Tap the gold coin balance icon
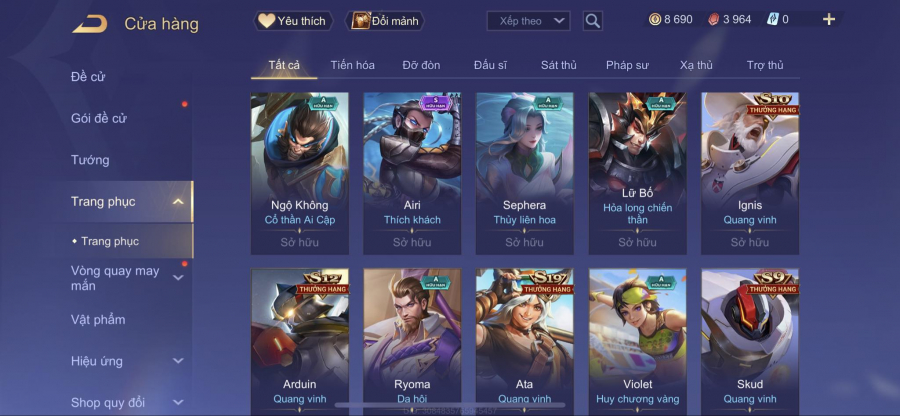Screen dimensions: 900x416 (x=655, y=20)
